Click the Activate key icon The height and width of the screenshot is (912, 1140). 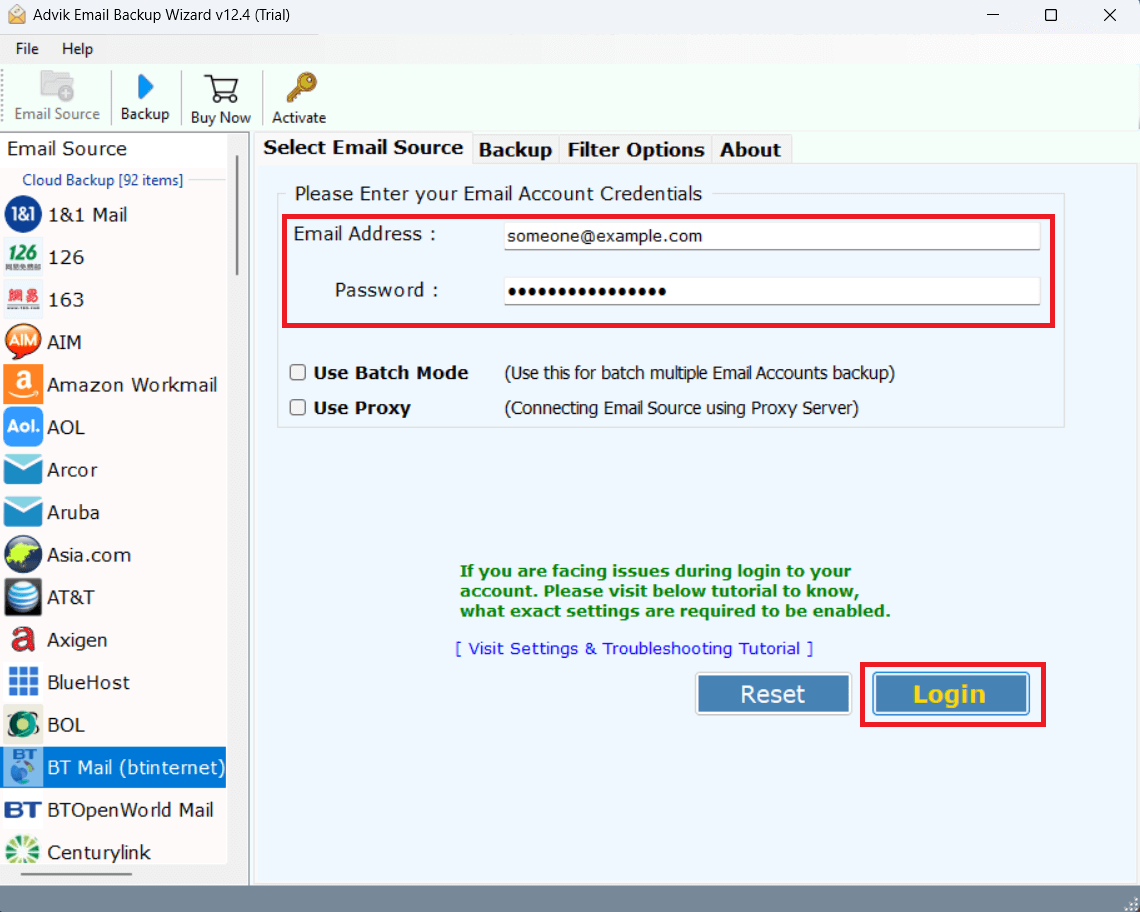coord(301,87)
